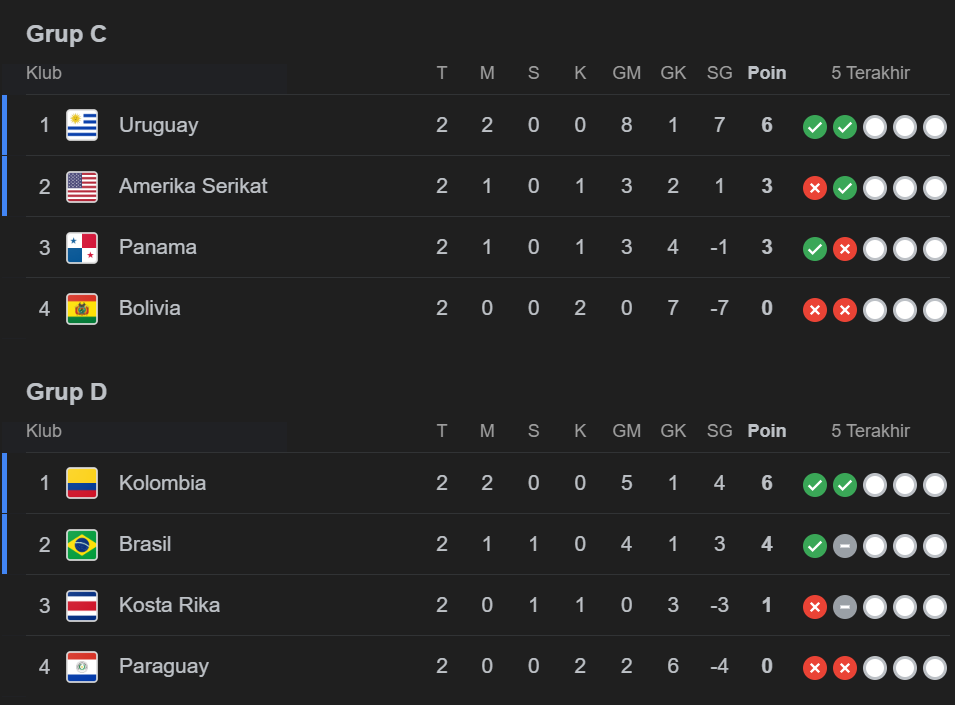Screen dimensions: 955x705
Task: Select the Paraguay team name
Action: [x=163, y=666]
